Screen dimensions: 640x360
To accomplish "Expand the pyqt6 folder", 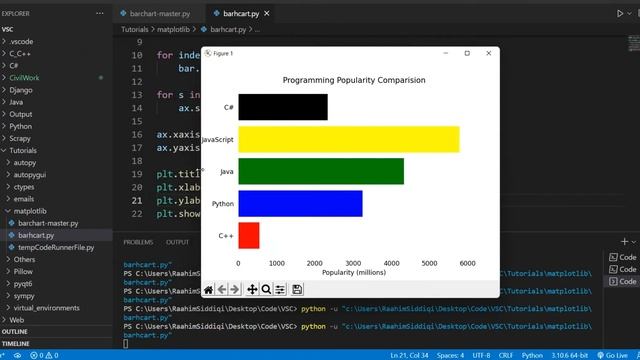I will [56, 284].
